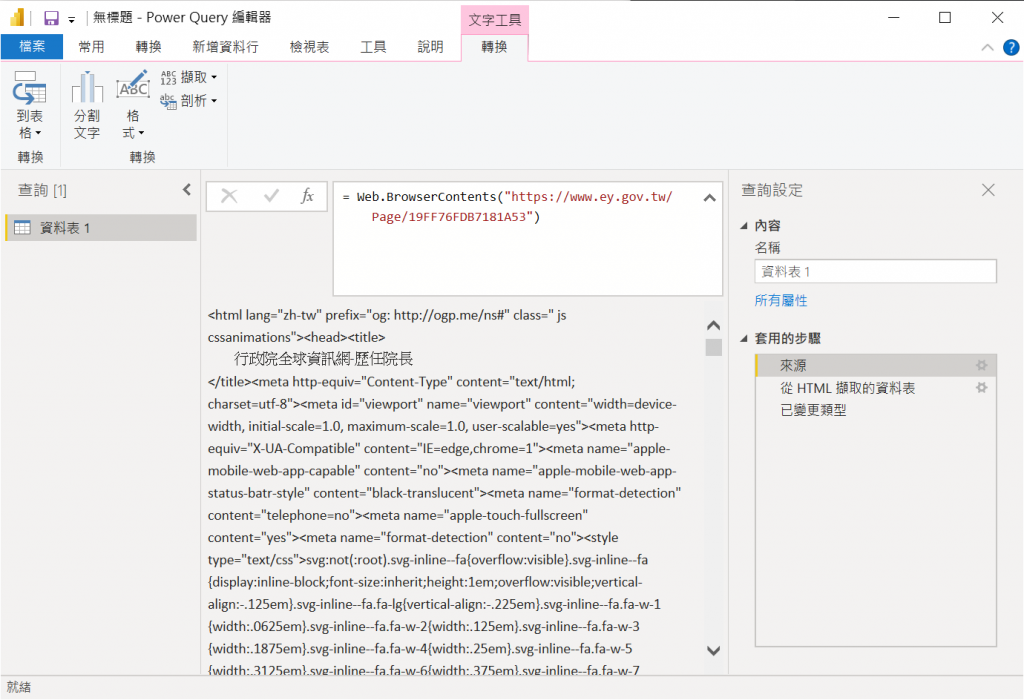Open the quick access toolbar dropdown arrow
This screenshot has height=700, width=1024.
point(71,20)
